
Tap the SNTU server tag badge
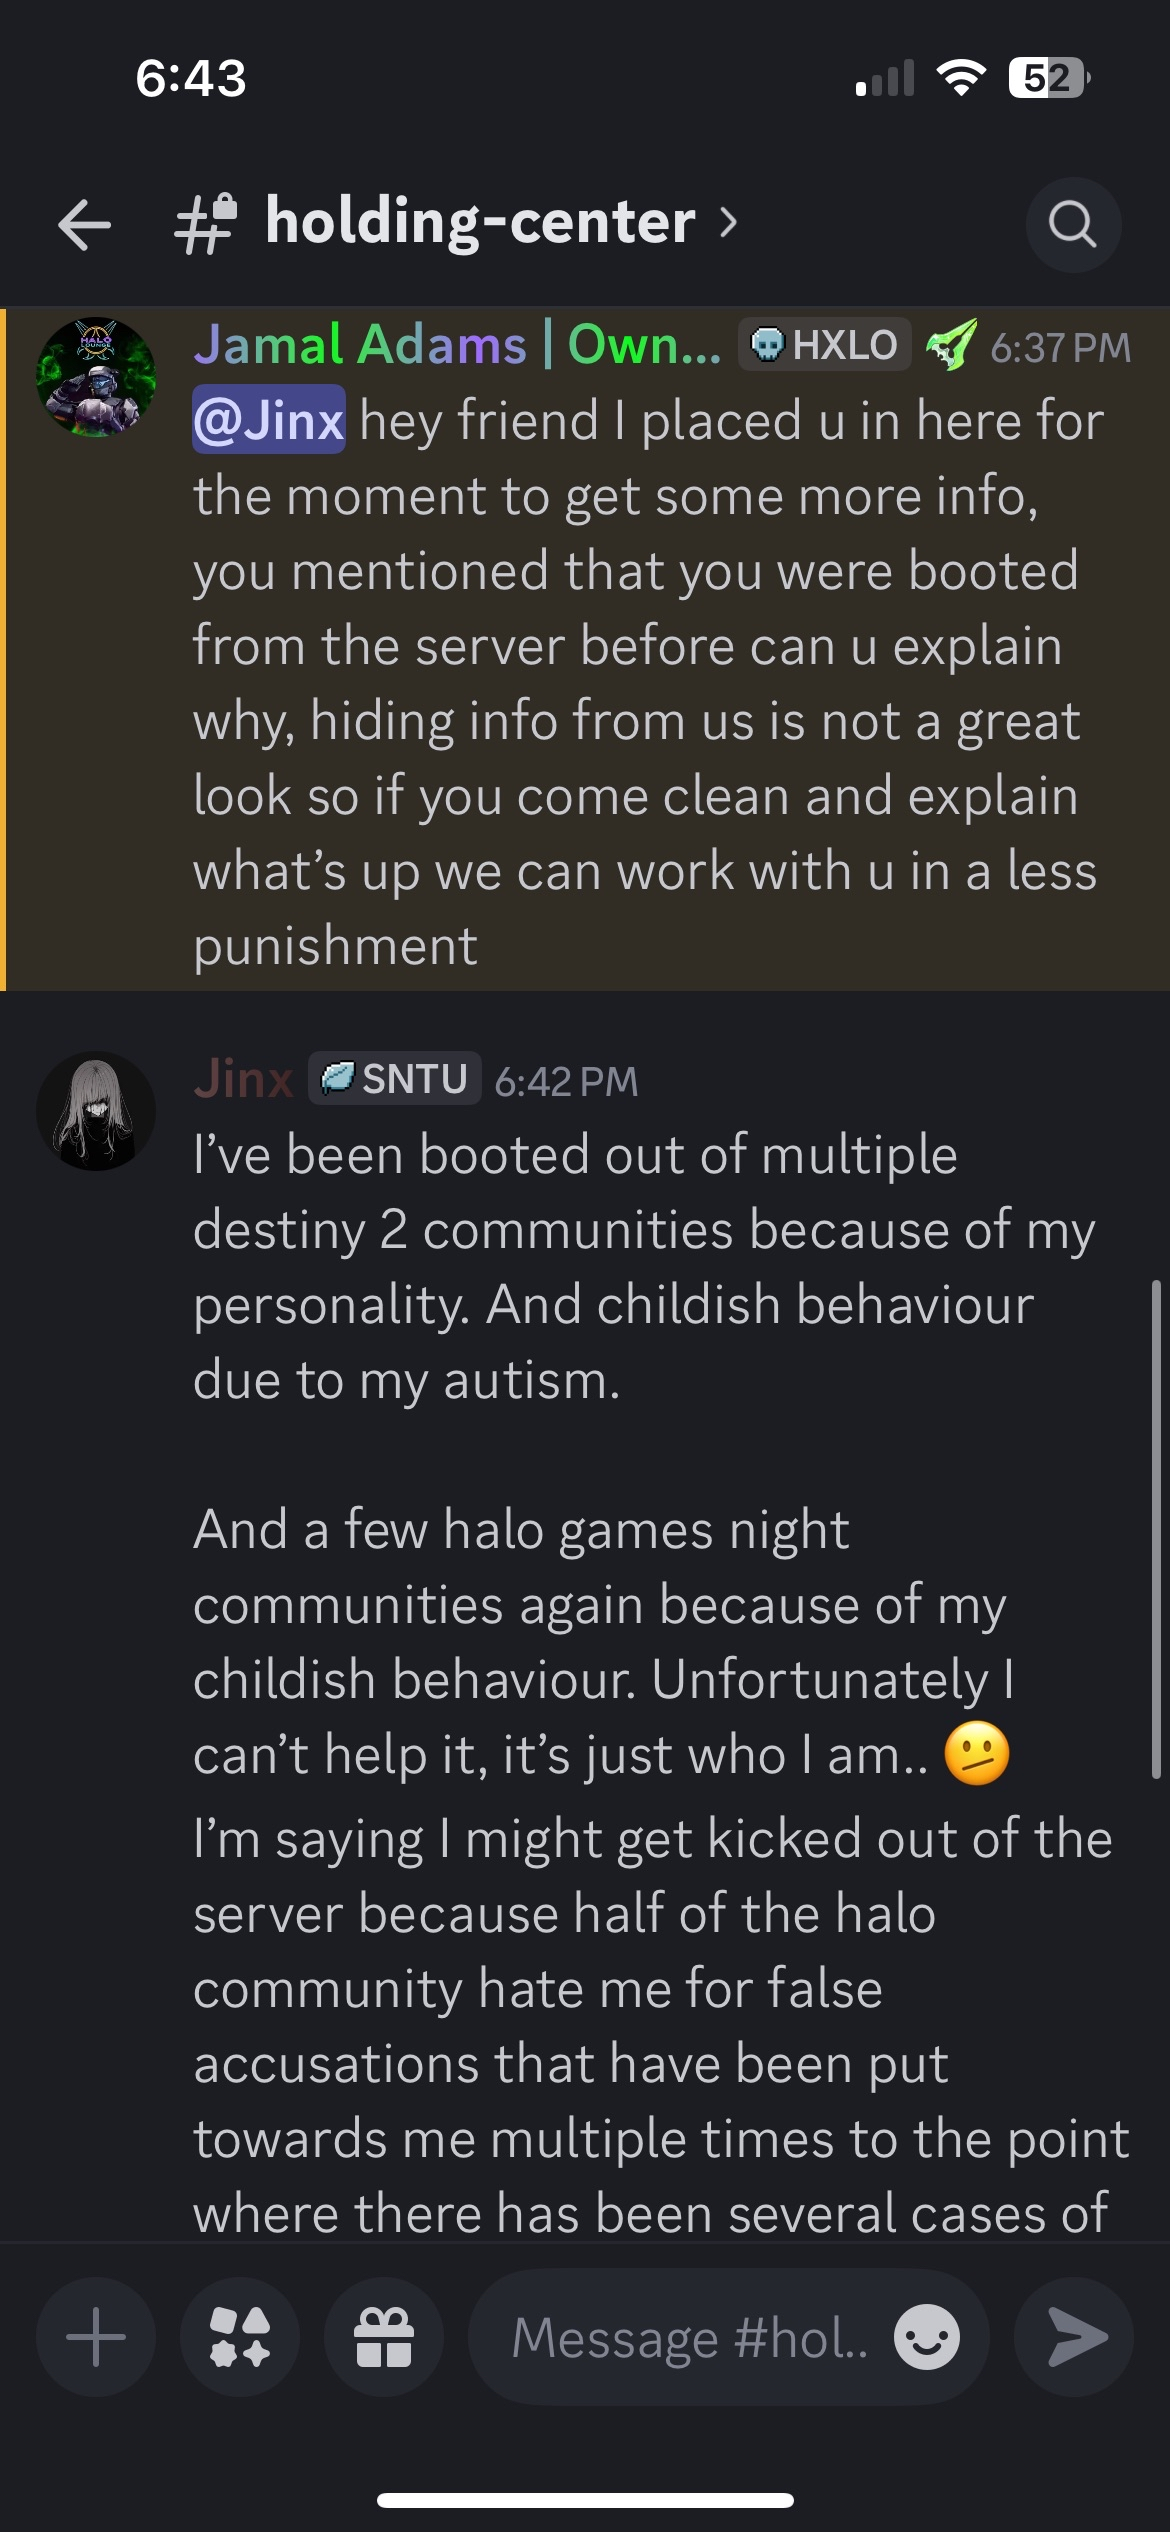[x=394, y=1079]
